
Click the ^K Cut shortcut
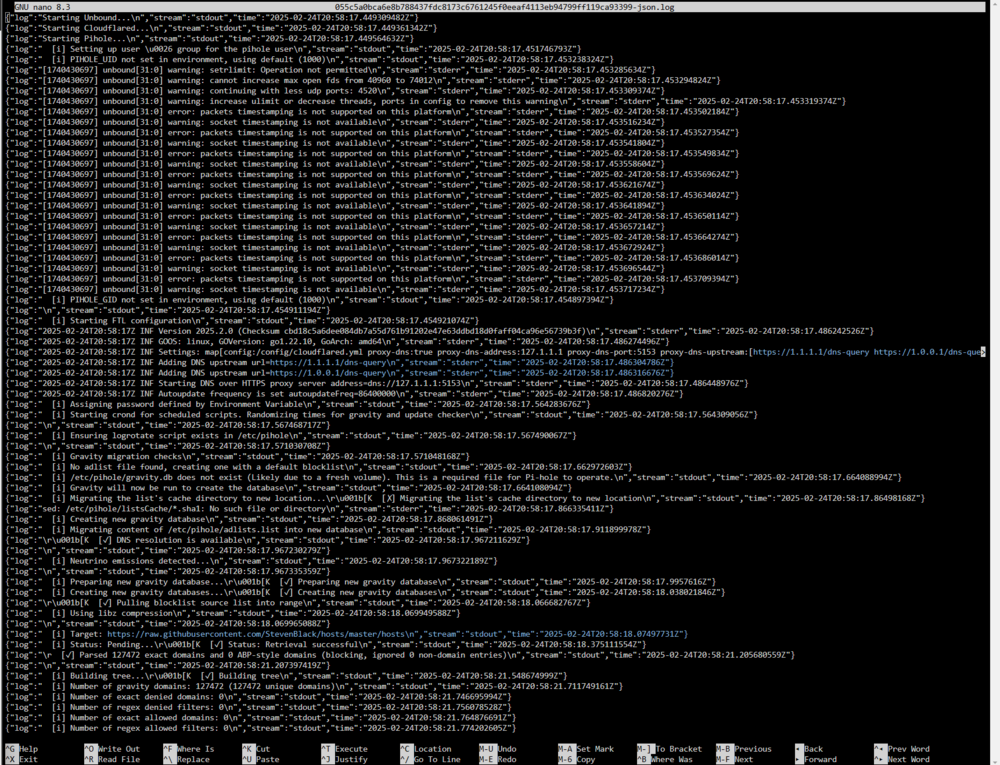pos(256,749)
